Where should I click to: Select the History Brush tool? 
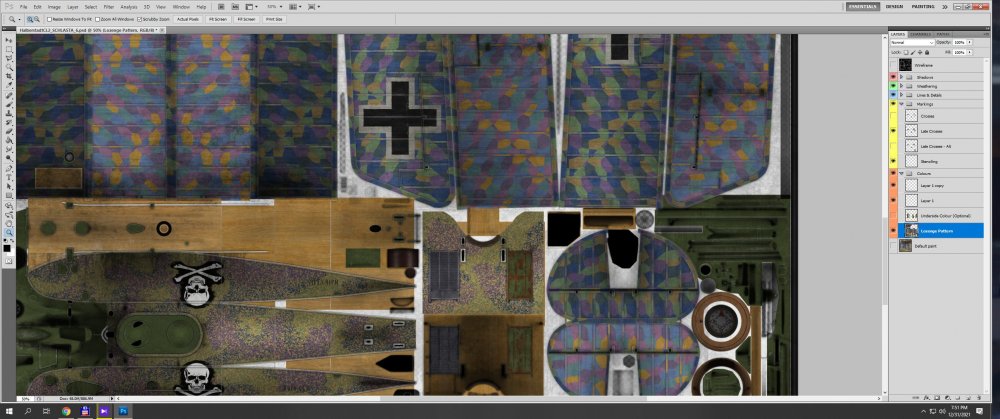coord(9,122)
